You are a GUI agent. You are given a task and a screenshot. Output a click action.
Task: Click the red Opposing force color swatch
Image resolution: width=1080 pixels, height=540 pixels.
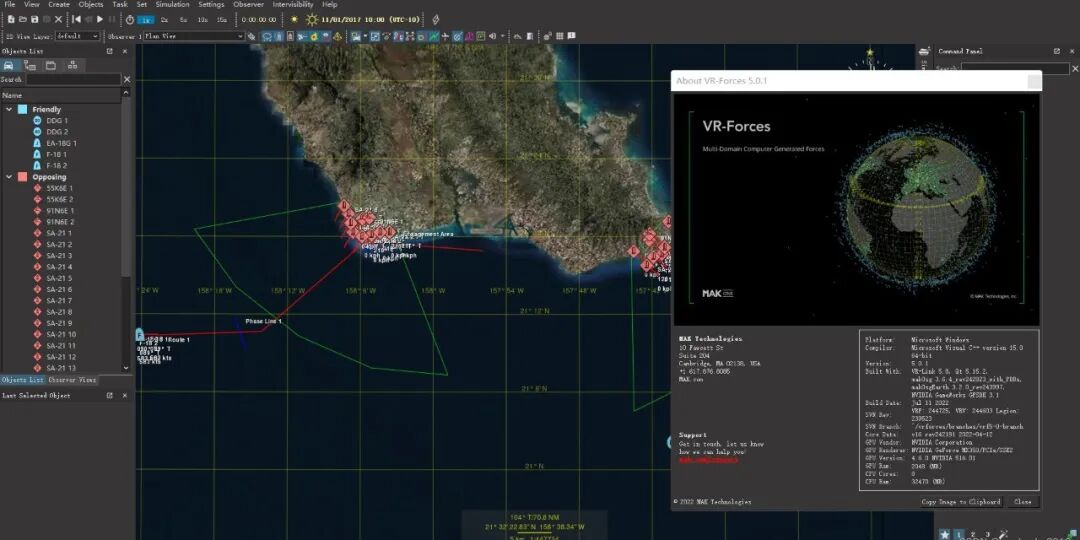(23, 177)
